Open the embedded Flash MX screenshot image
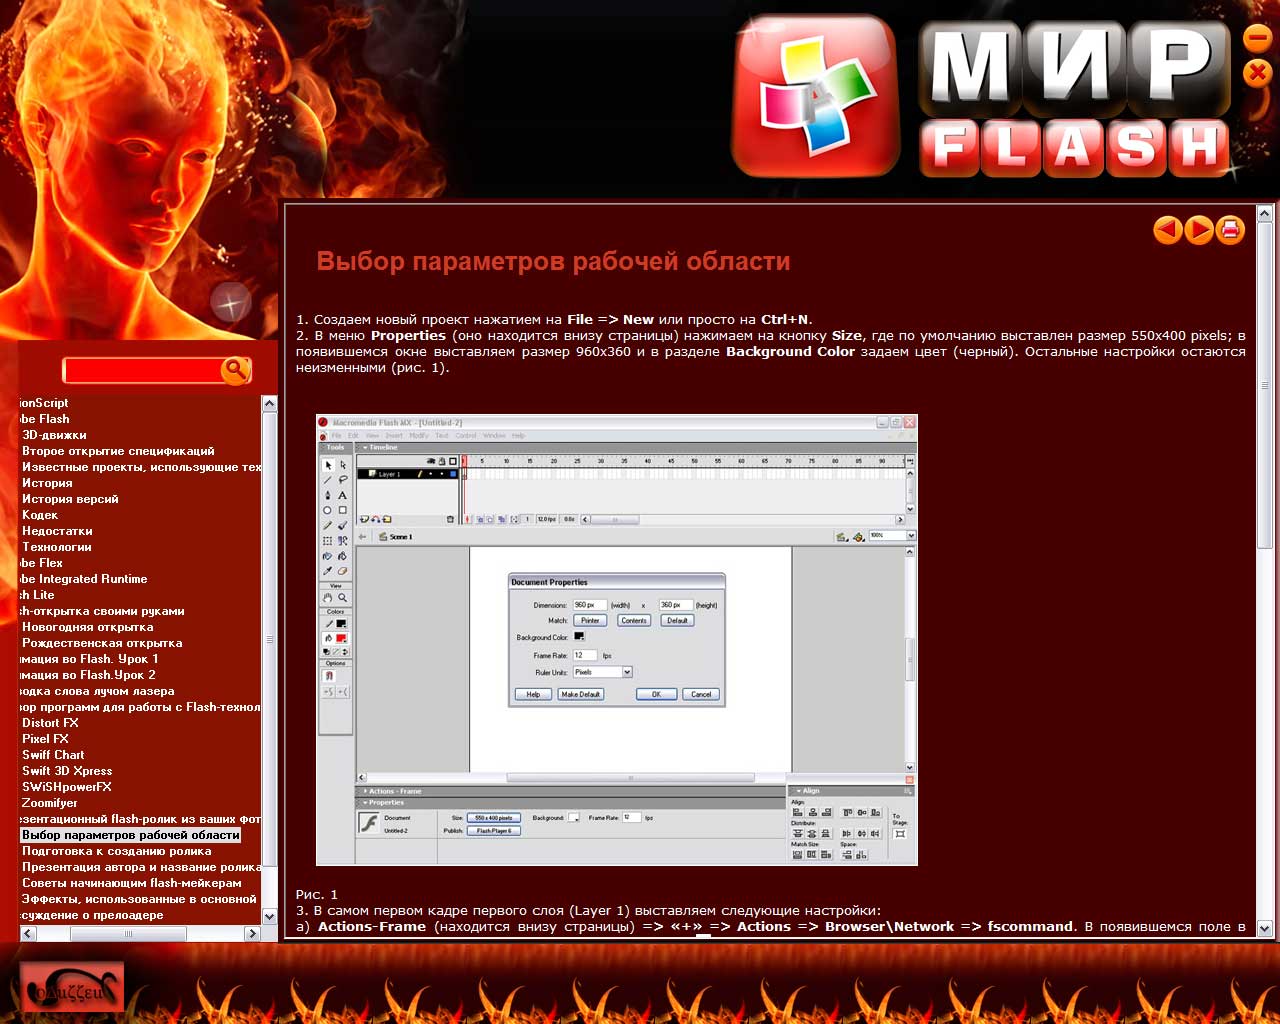 (x=617, y=640)
